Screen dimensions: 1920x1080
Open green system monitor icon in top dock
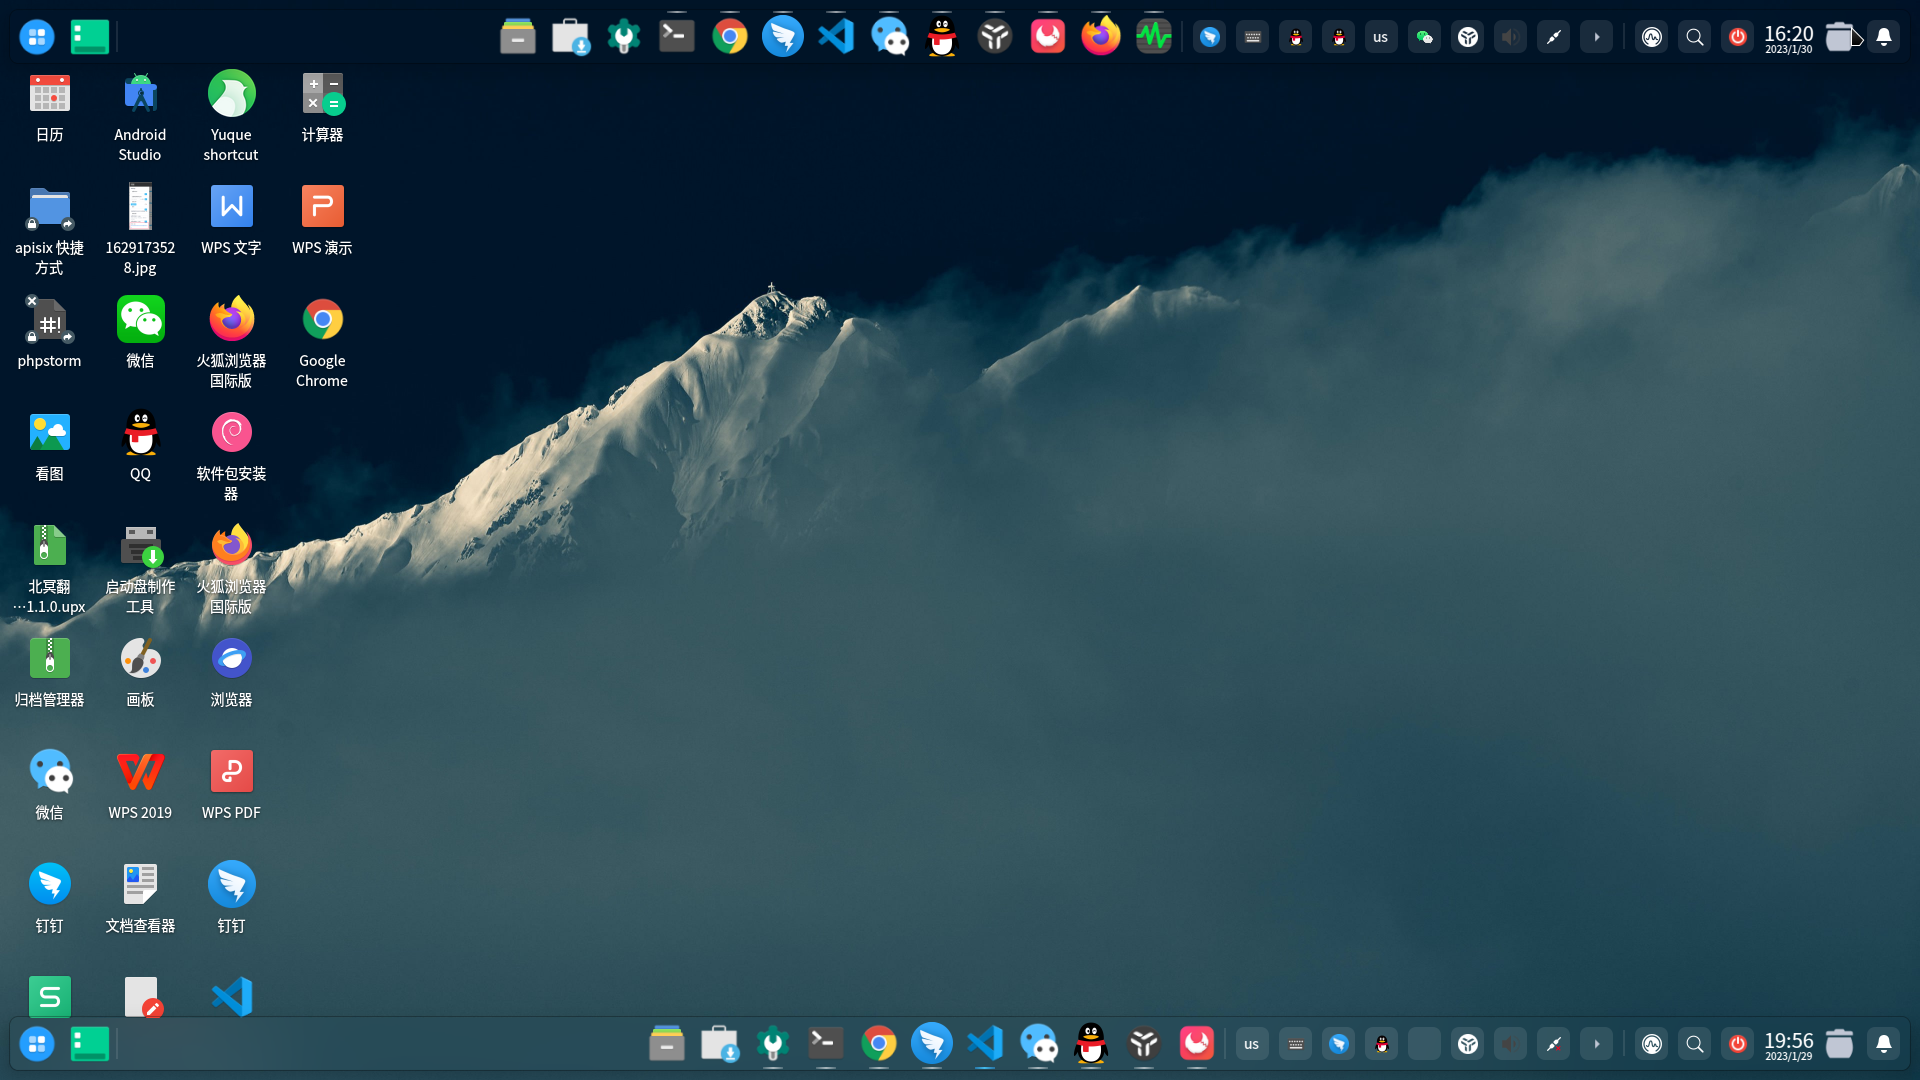pyautogui.click(x=1153, y=37)
